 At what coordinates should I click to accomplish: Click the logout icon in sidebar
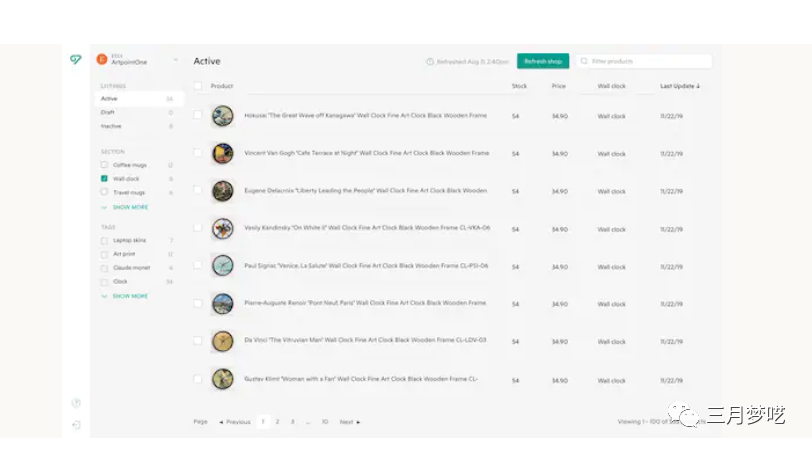tap(76, 425)
